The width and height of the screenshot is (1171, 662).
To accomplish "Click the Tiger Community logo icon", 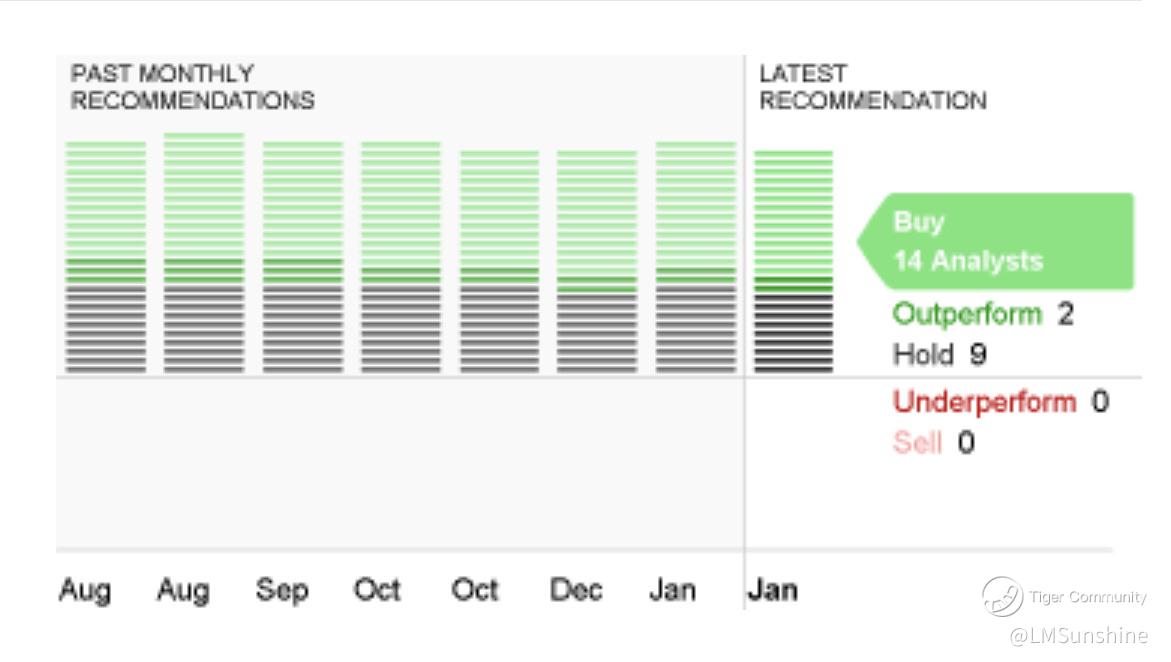I will click(x=1002, y=596).
